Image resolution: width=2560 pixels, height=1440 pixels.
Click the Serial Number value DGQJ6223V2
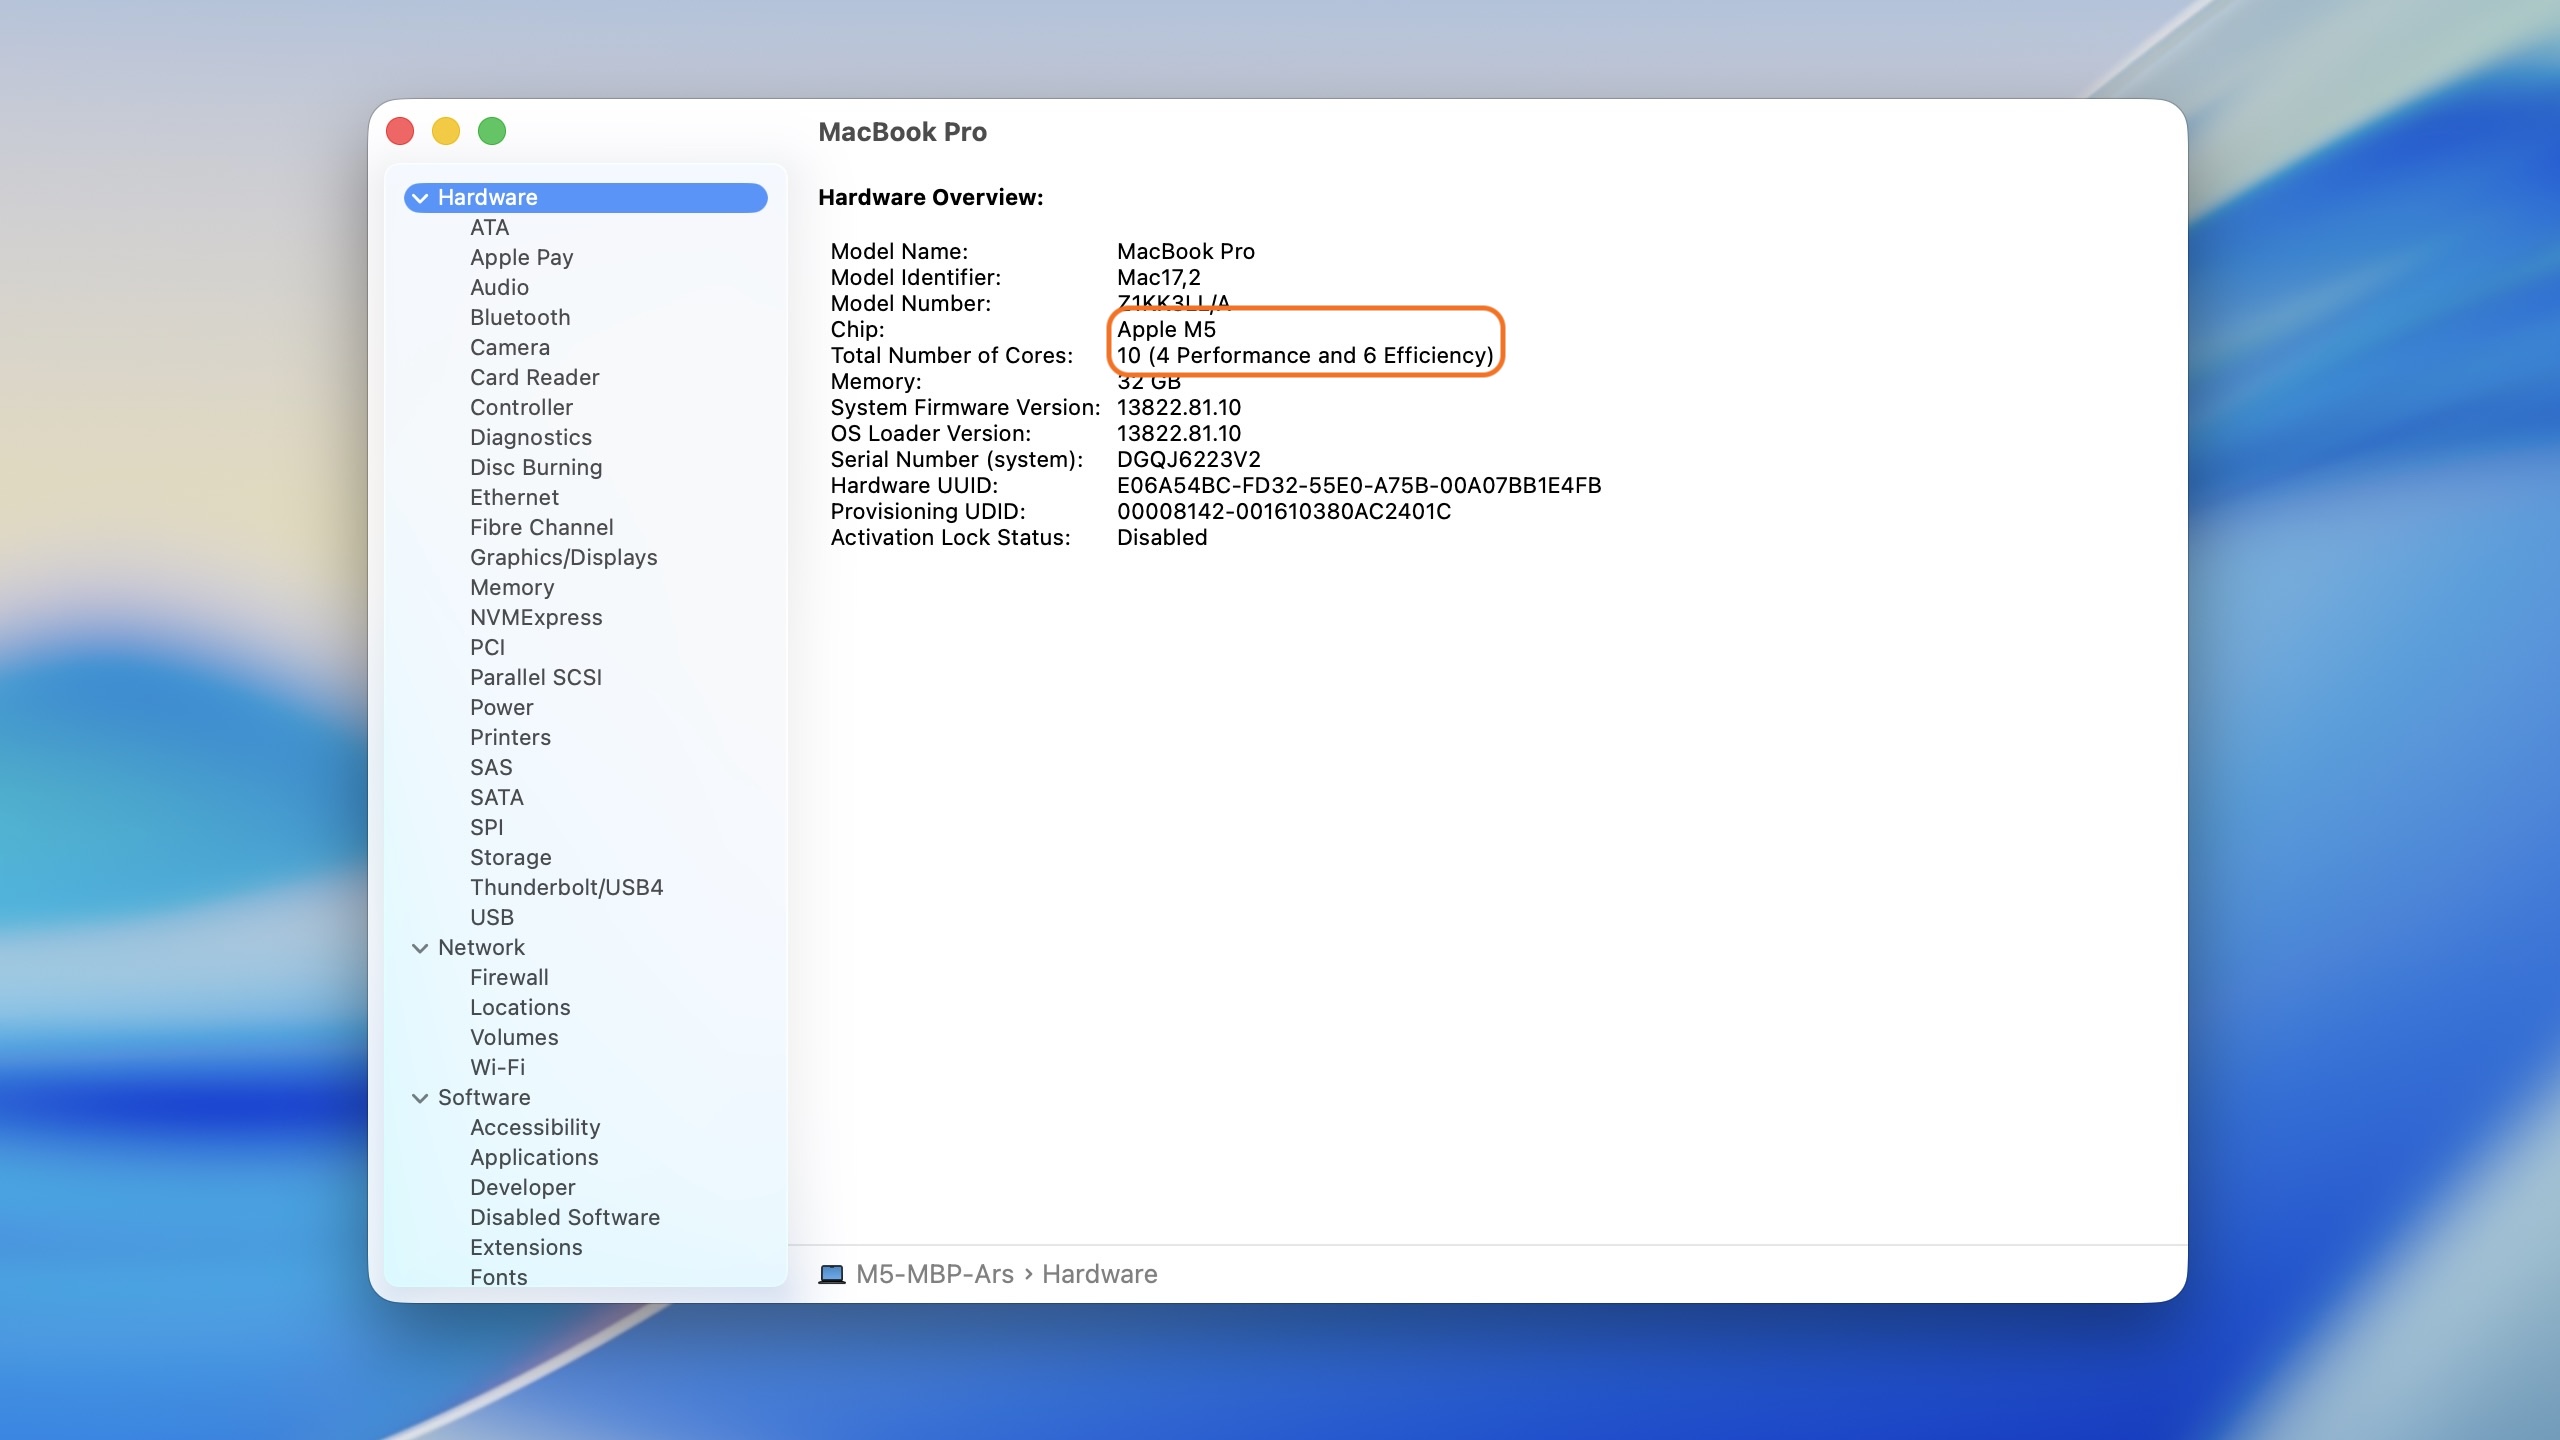pyautogui.click(x=1188, y=459)
